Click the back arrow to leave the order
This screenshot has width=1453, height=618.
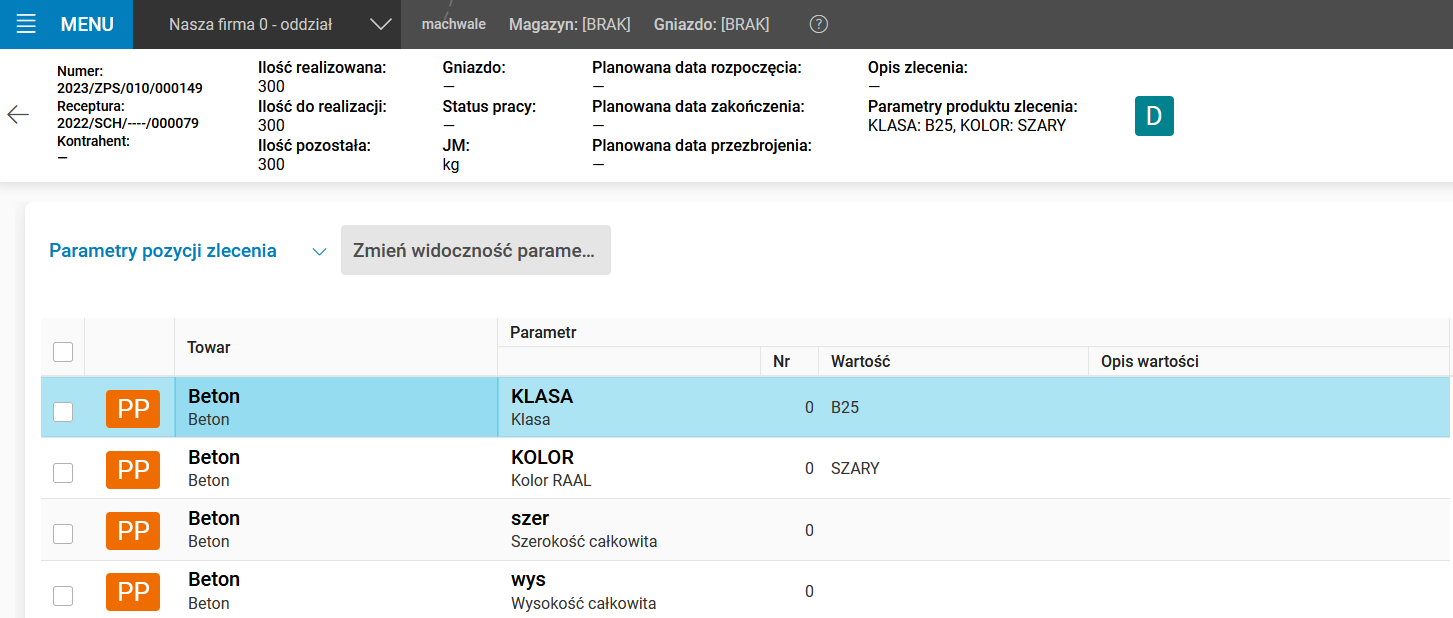(18, 115)
